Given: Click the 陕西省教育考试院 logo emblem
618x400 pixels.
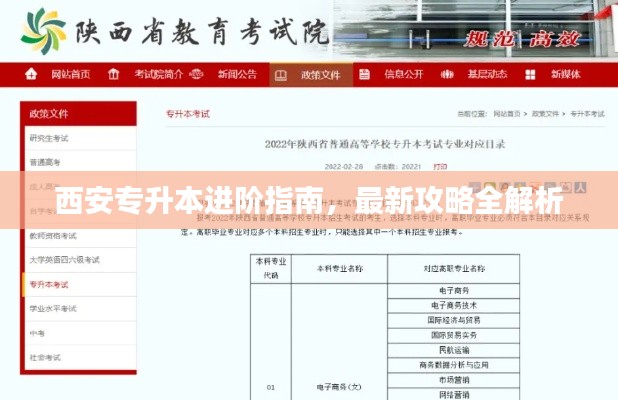Looking at the screenshot, I should point(41,32).
